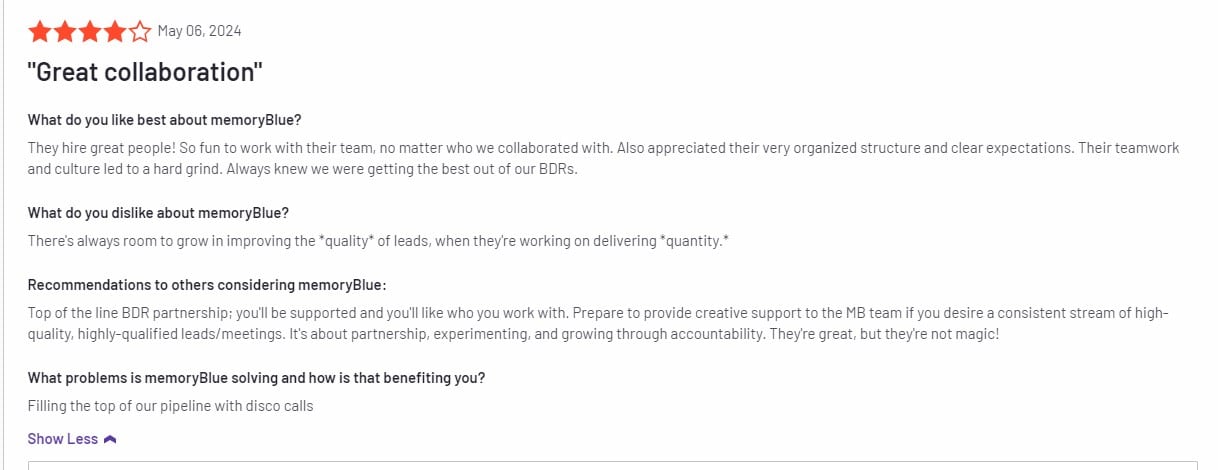
Task: Click "They're great, but they're not magic!" sentence
Action: tap(884, 334)
